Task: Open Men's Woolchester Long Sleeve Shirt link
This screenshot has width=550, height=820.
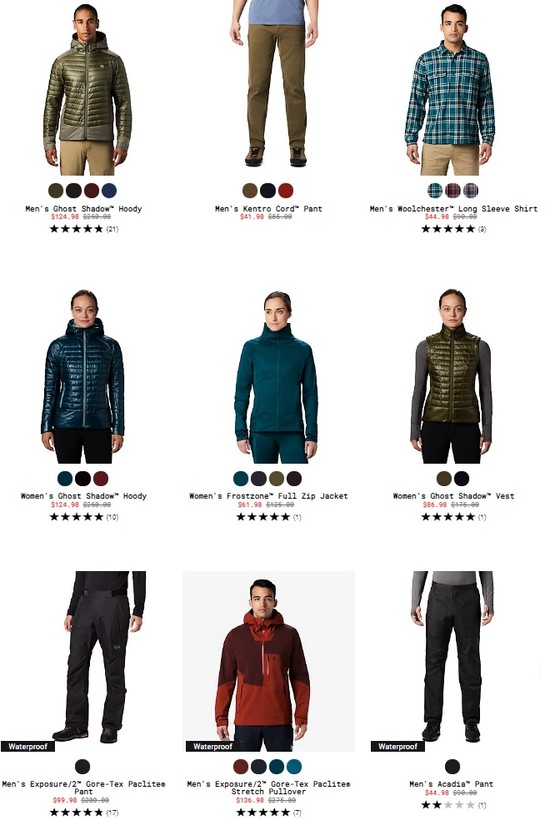Action: (x=453, y=209)
